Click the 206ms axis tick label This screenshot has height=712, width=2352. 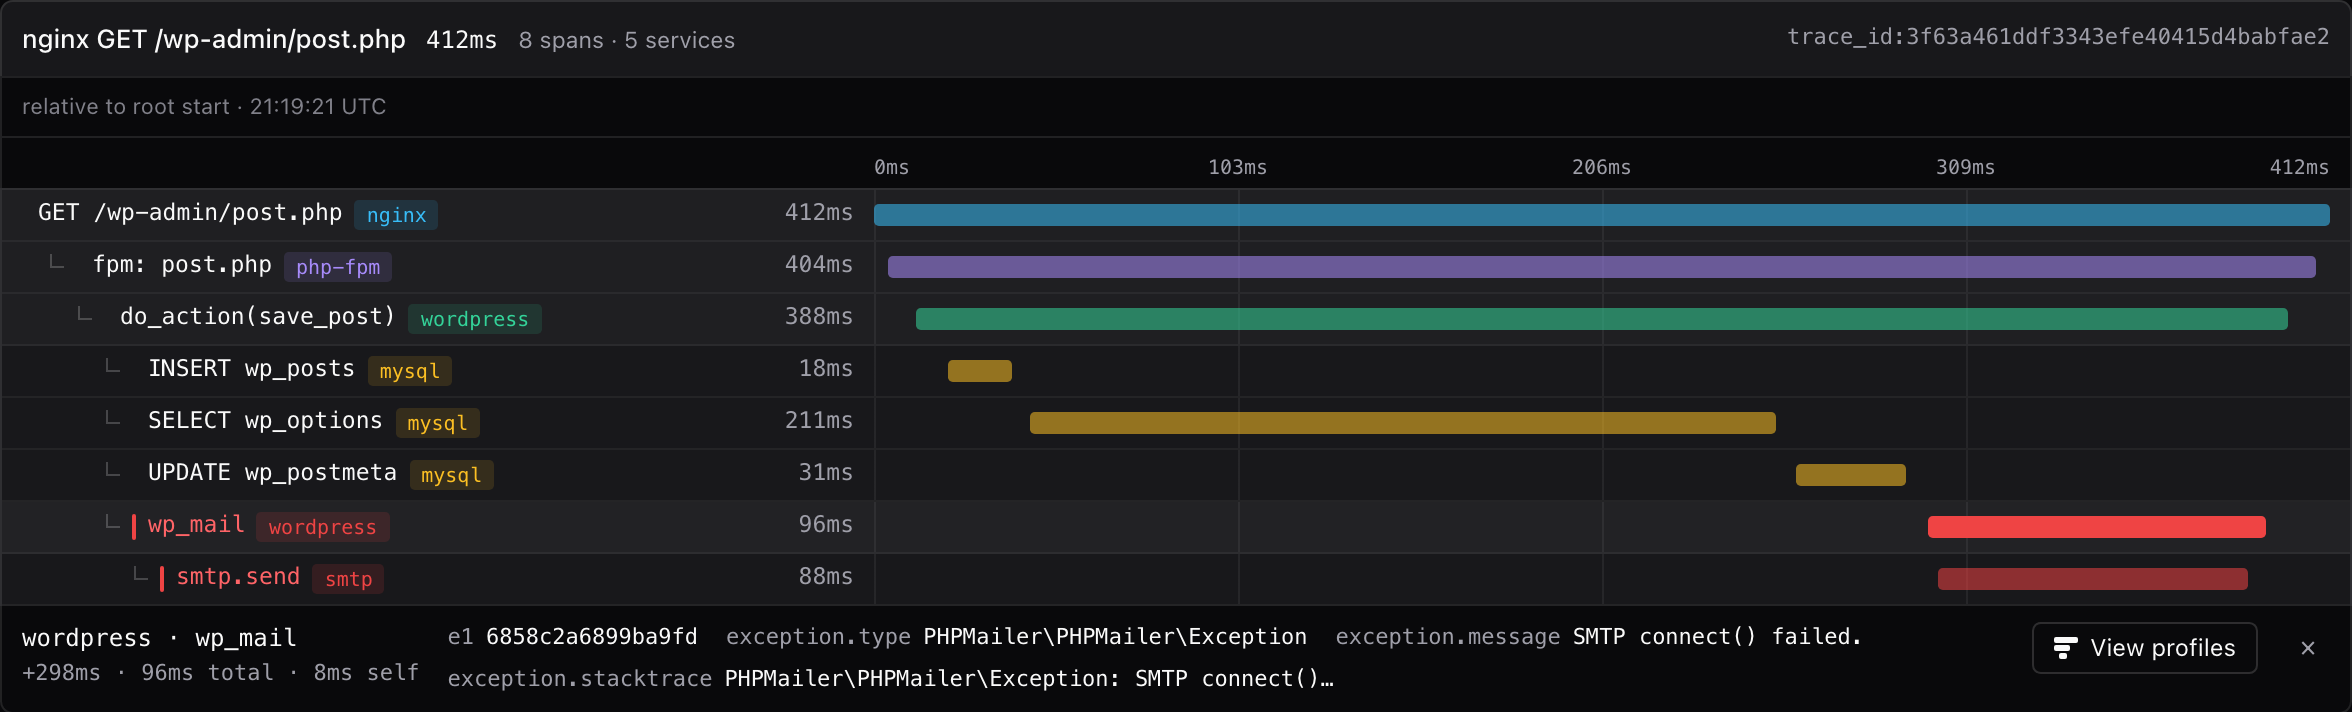point(1602,167)
